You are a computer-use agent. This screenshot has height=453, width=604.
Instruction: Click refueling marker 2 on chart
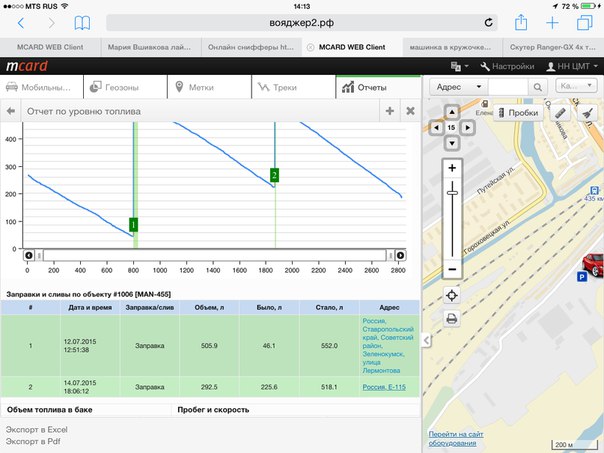pyautogui.click(x=274, y=175)
